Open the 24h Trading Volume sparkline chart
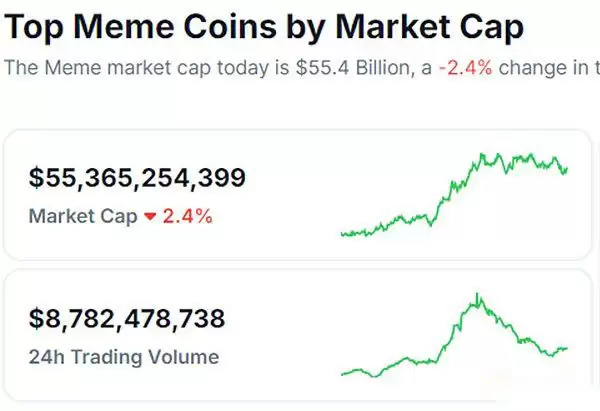600x411 pixels. tap(455, 337)
